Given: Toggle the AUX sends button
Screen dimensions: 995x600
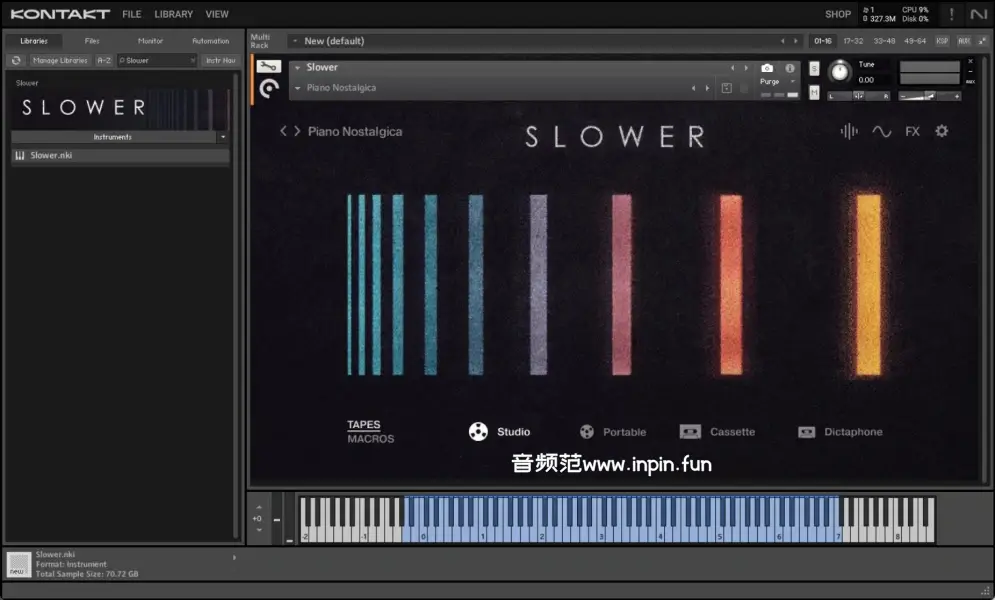Looking at the screenshot, I should [964, 41].
